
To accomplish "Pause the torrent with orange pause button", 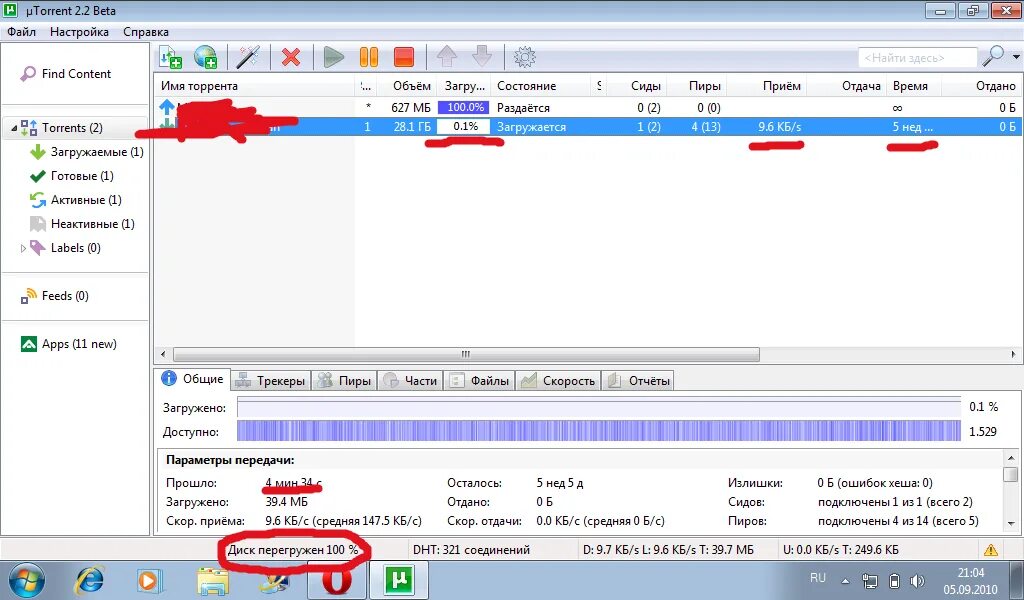I will tap(369, 57).
